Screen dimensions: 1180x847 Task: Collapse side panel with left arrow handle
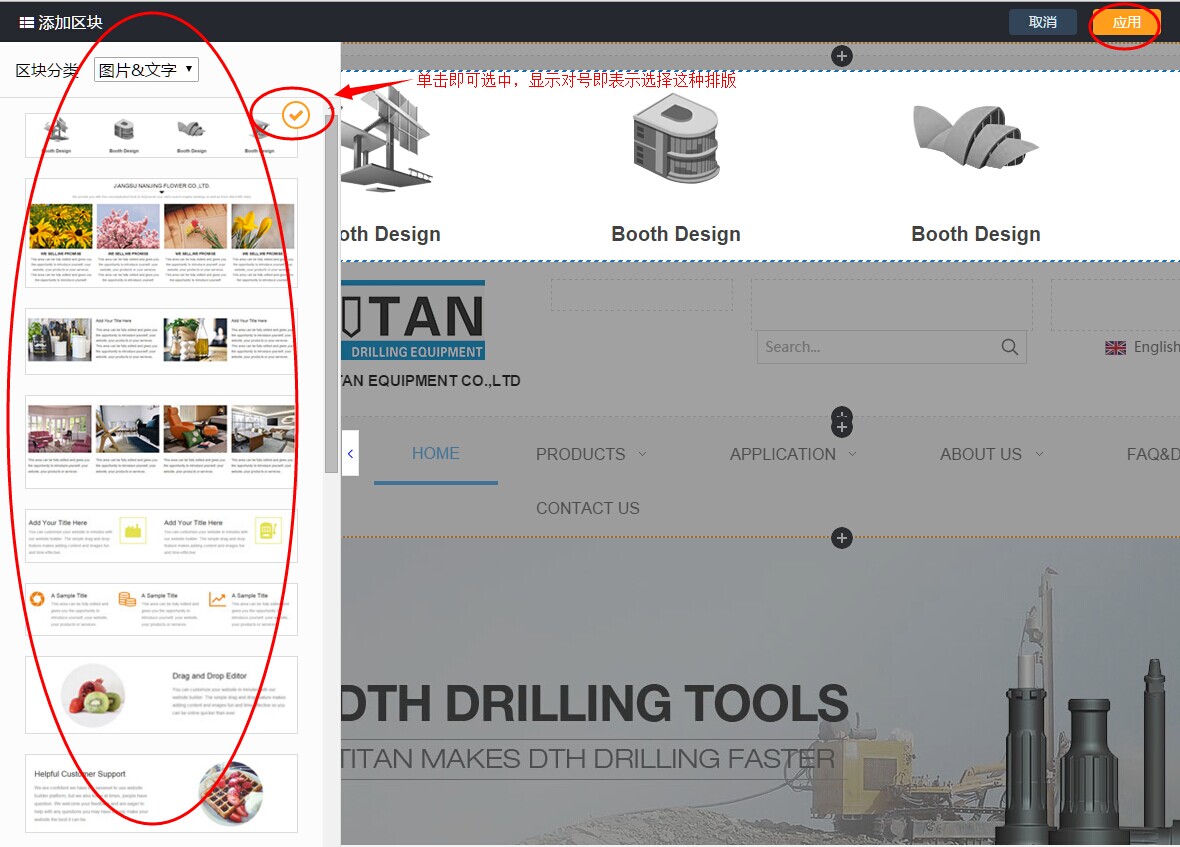point(350,453)
